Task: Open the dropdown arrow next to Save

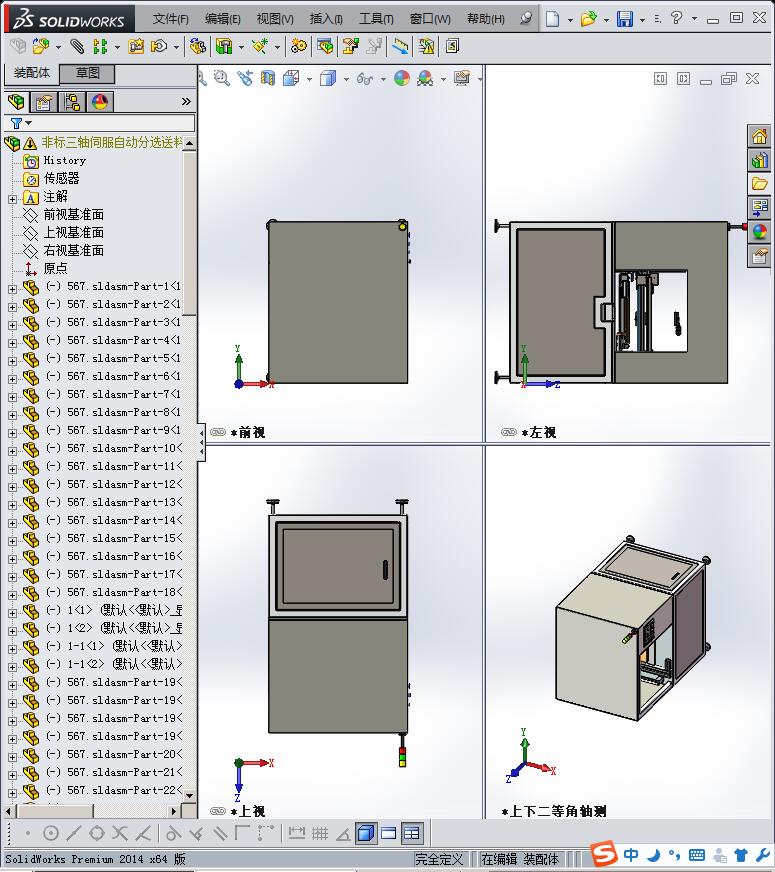Action: click(642, 20)
